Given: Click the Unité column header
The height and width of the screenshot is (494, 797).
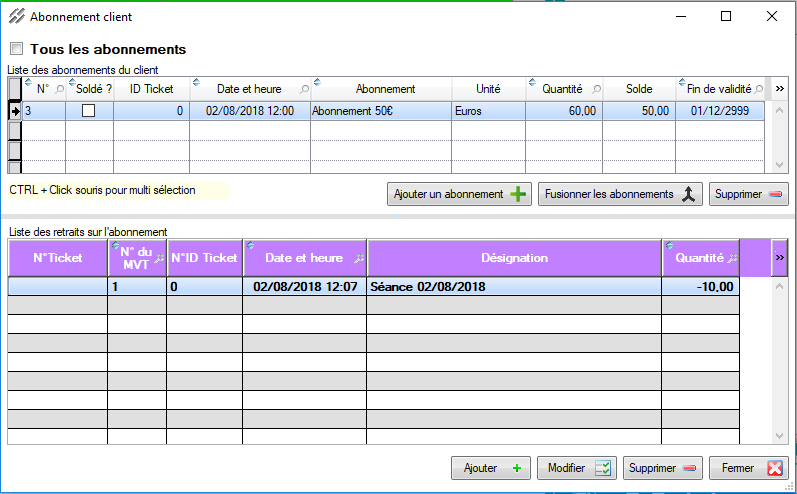Looking at the screenshot, I should click(488, 89).
